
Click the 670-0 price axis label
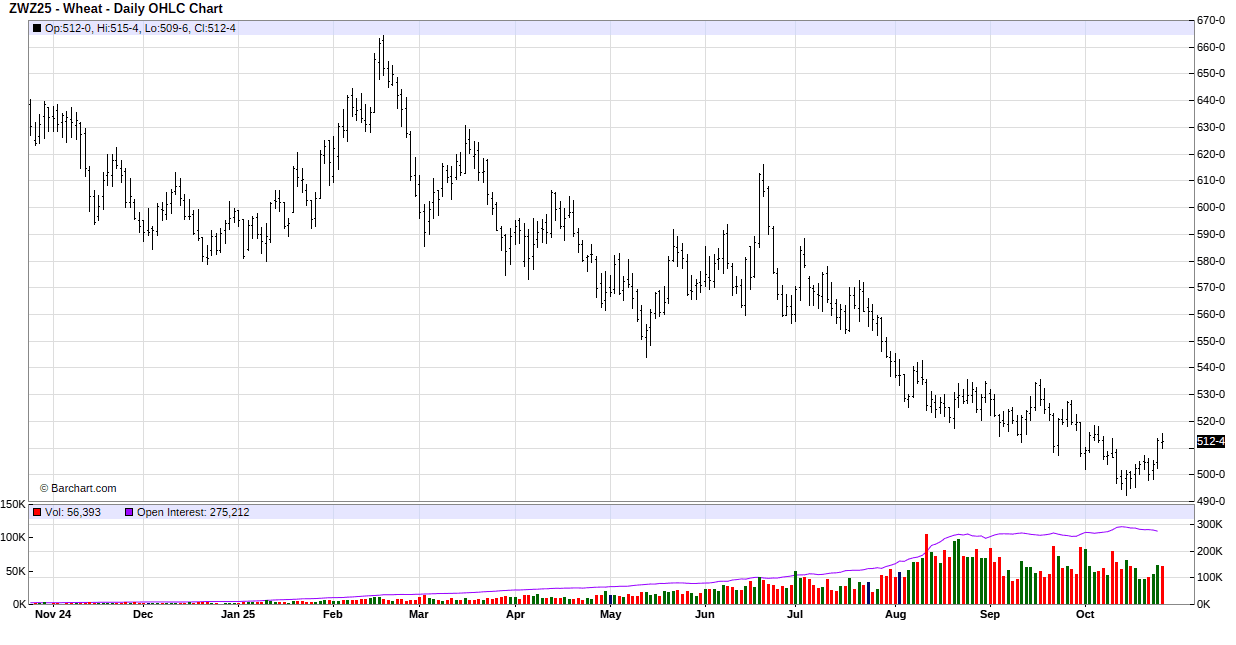coord(1212,20)
